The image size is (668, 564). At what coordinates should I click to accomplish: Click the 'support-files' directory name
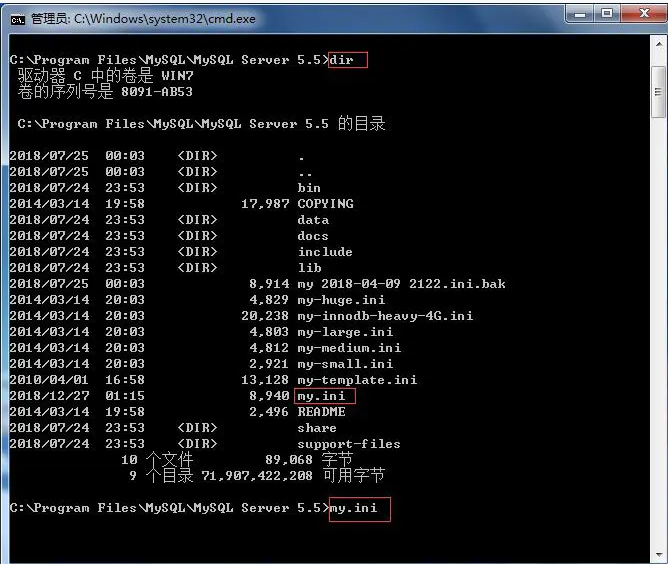349,444
